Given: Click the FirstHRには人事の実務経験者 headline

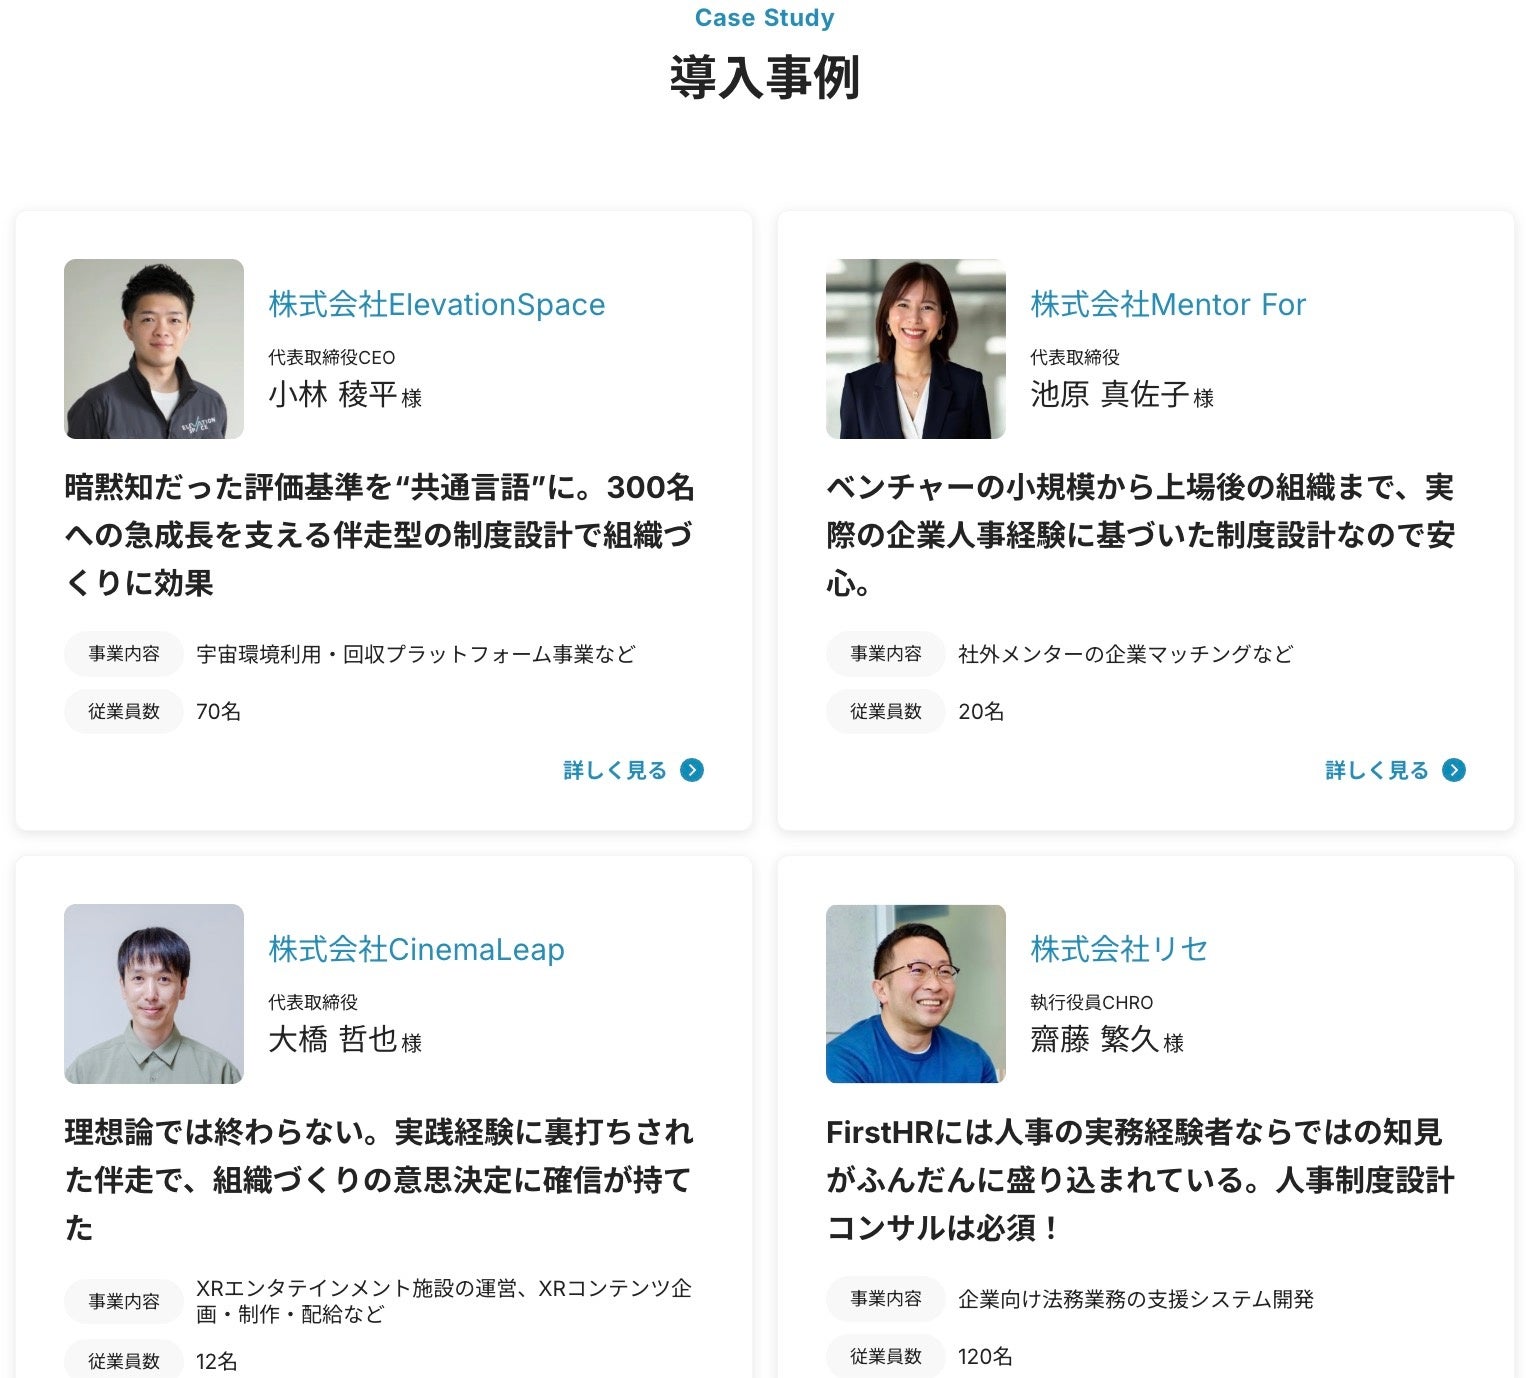Looking at the screenshot, I should (1141, 1180).
